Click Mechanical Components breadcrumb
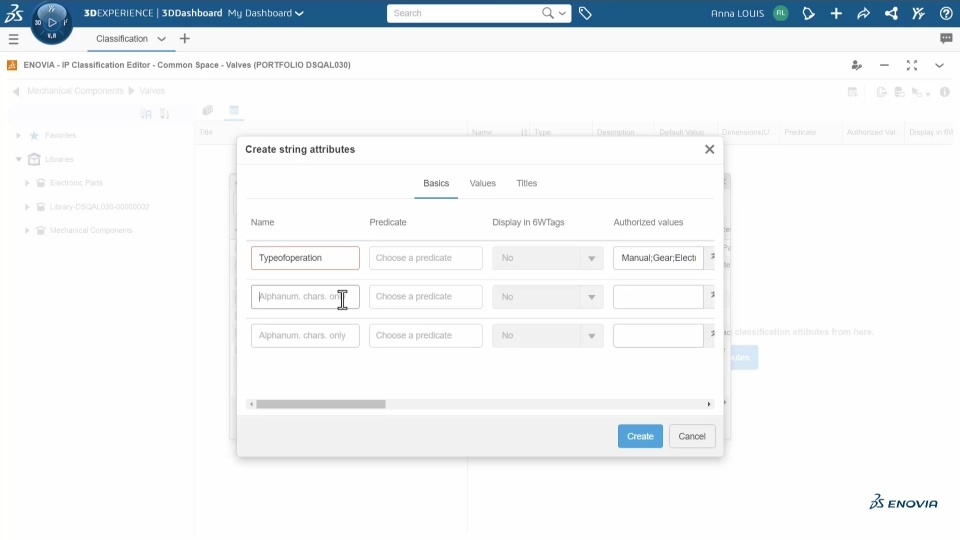 75,91
